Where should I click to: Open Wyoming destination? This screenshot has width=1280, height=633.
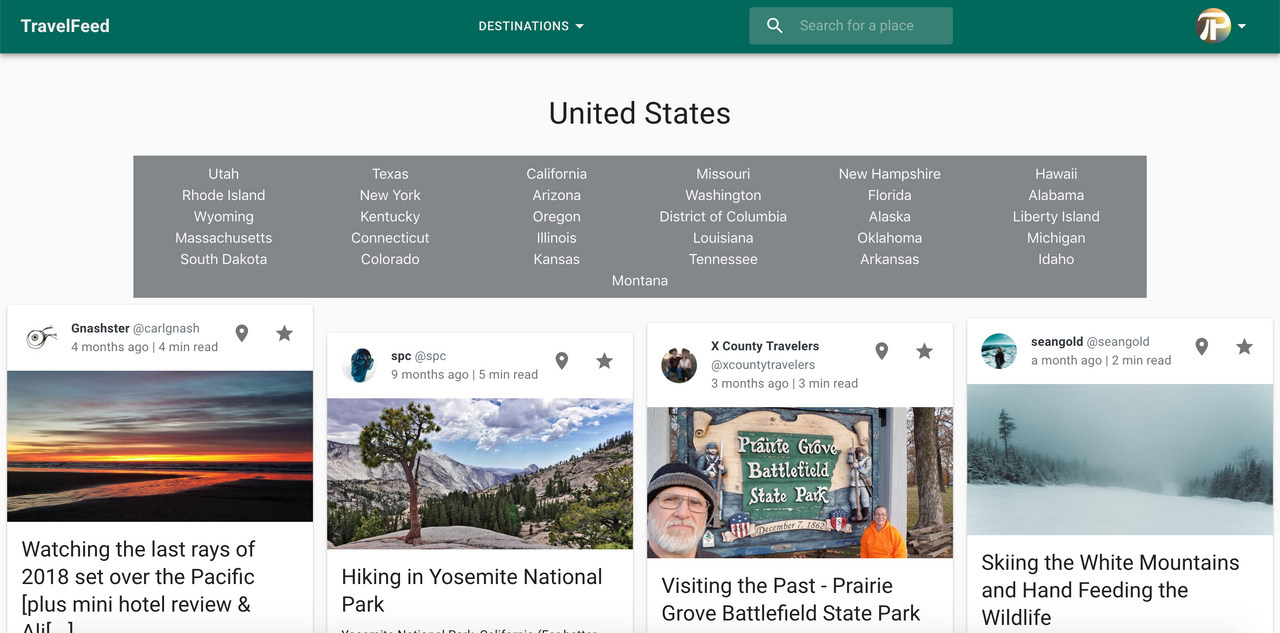coord(224,216)
